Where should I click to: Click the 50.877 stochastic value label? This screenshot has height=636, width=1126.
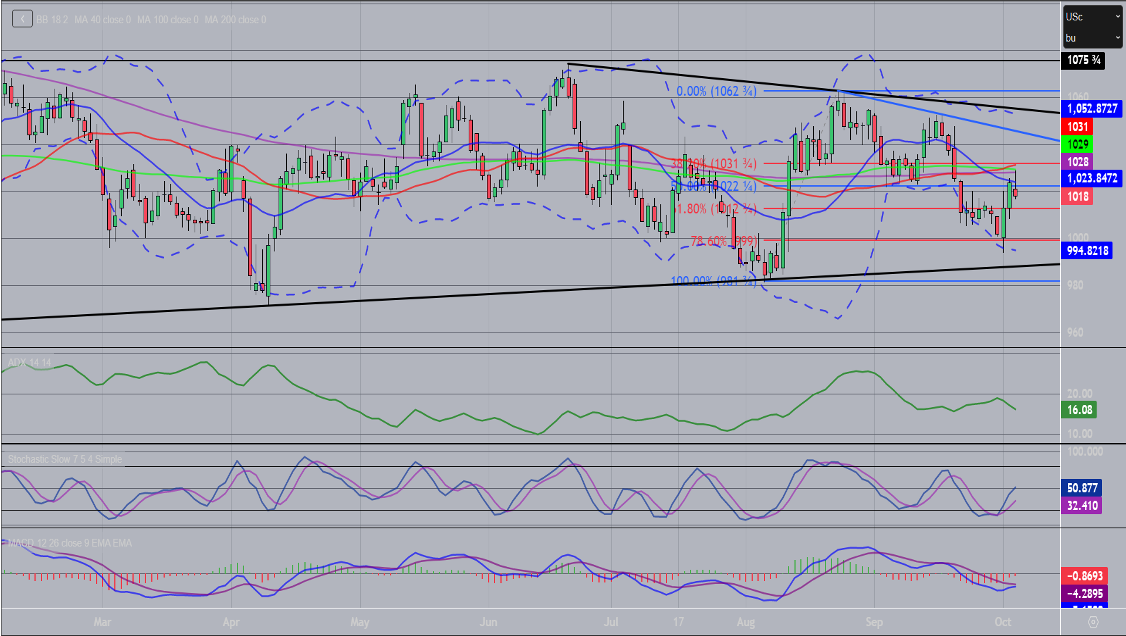coord(1084,488)
